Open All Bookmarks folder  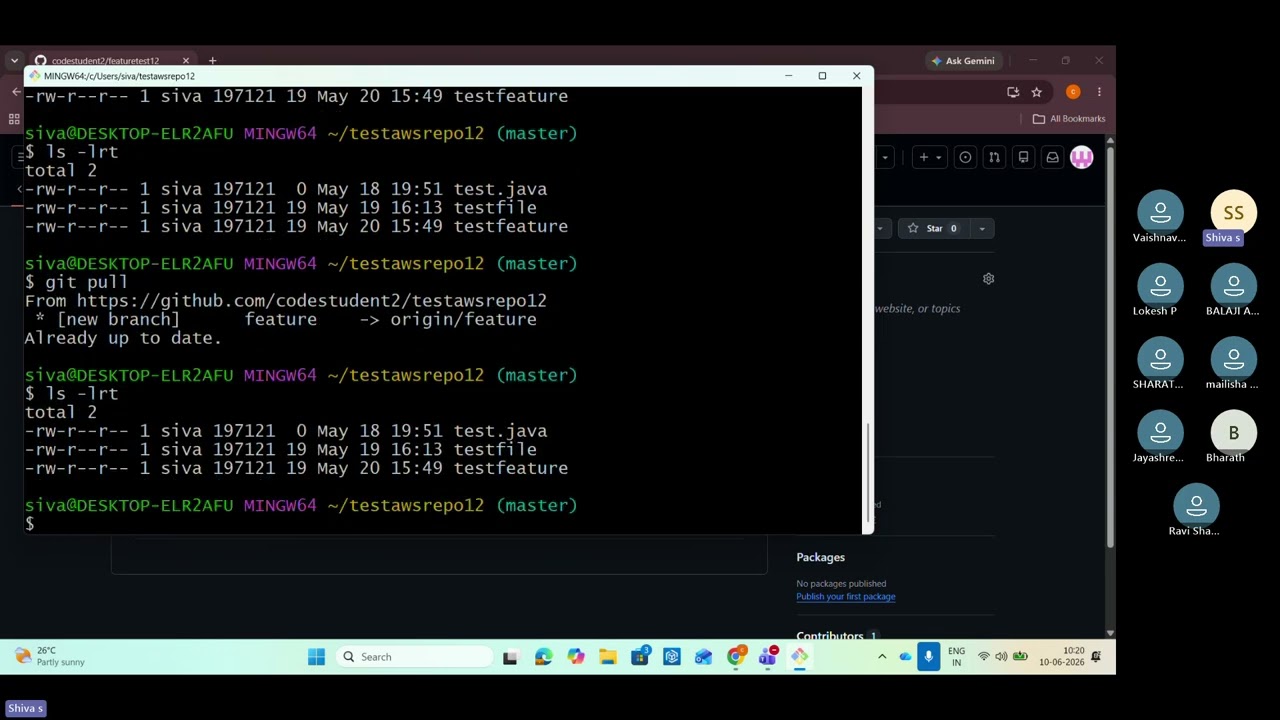(x=1069, y=118)
